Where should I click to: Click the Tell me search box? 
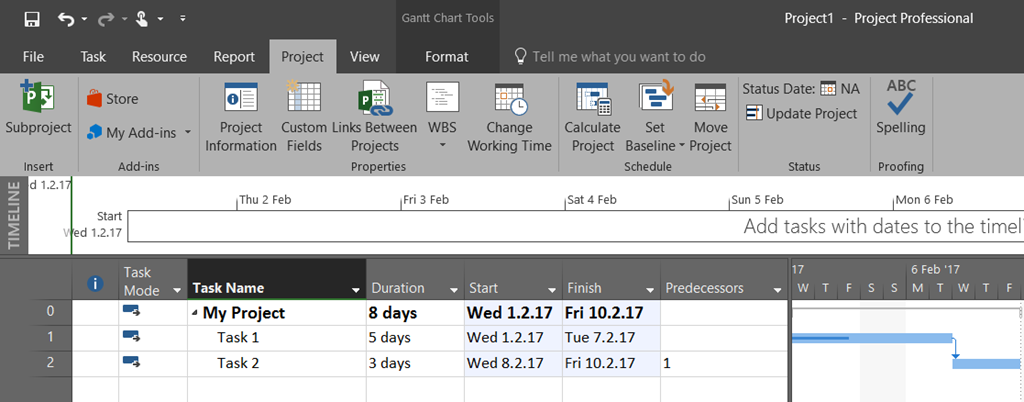(x=618, y=57)
